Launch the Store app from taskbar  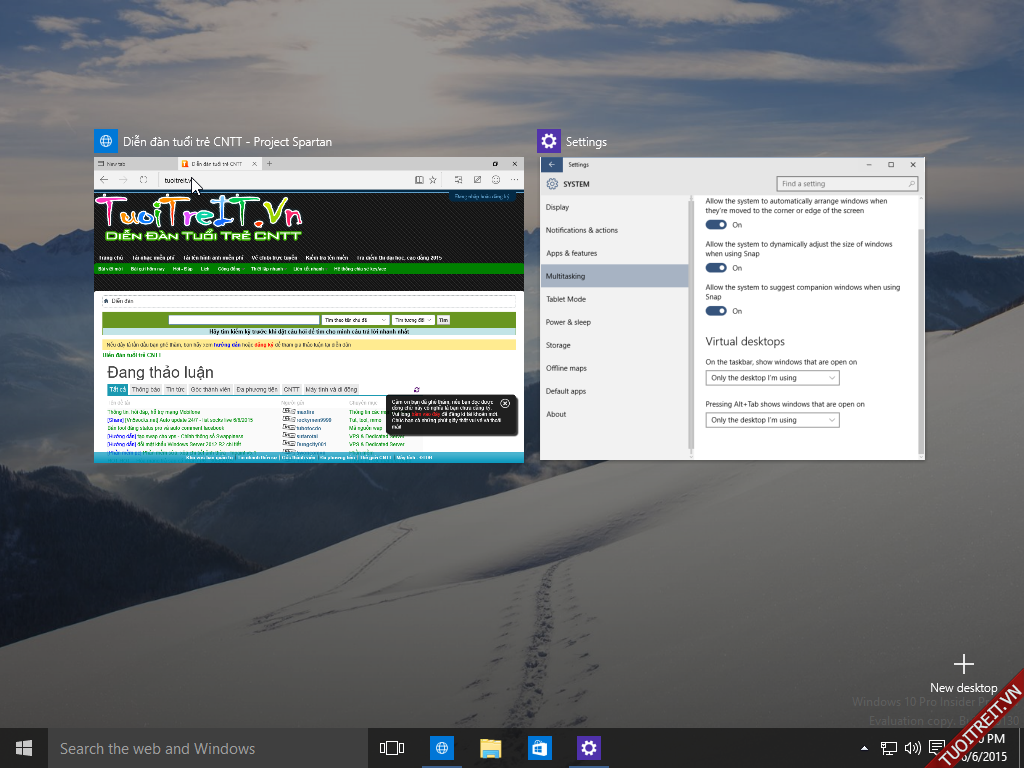pyautogui.click(x=539, y=748)
